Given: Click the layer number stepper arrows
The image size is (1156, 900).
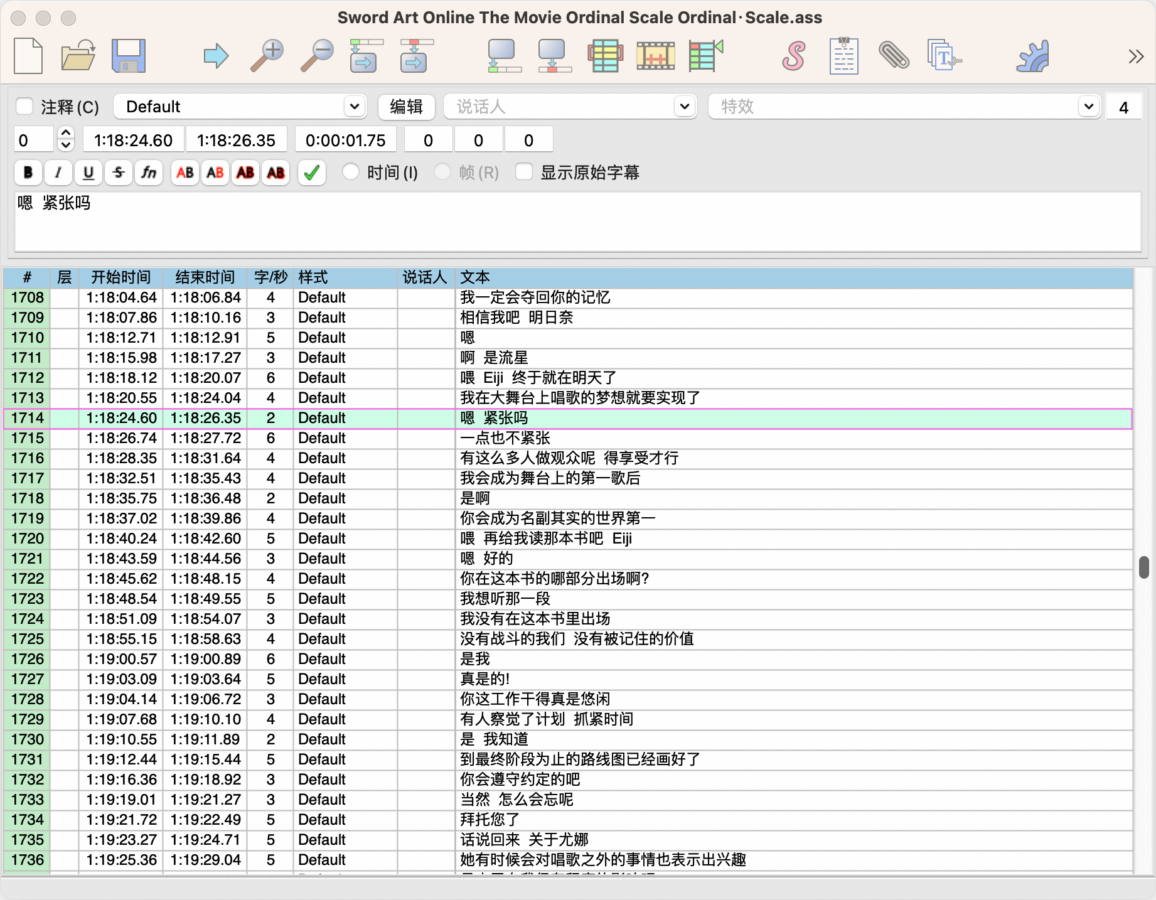Looking at the screenshot, I should [x=66, y=139].
